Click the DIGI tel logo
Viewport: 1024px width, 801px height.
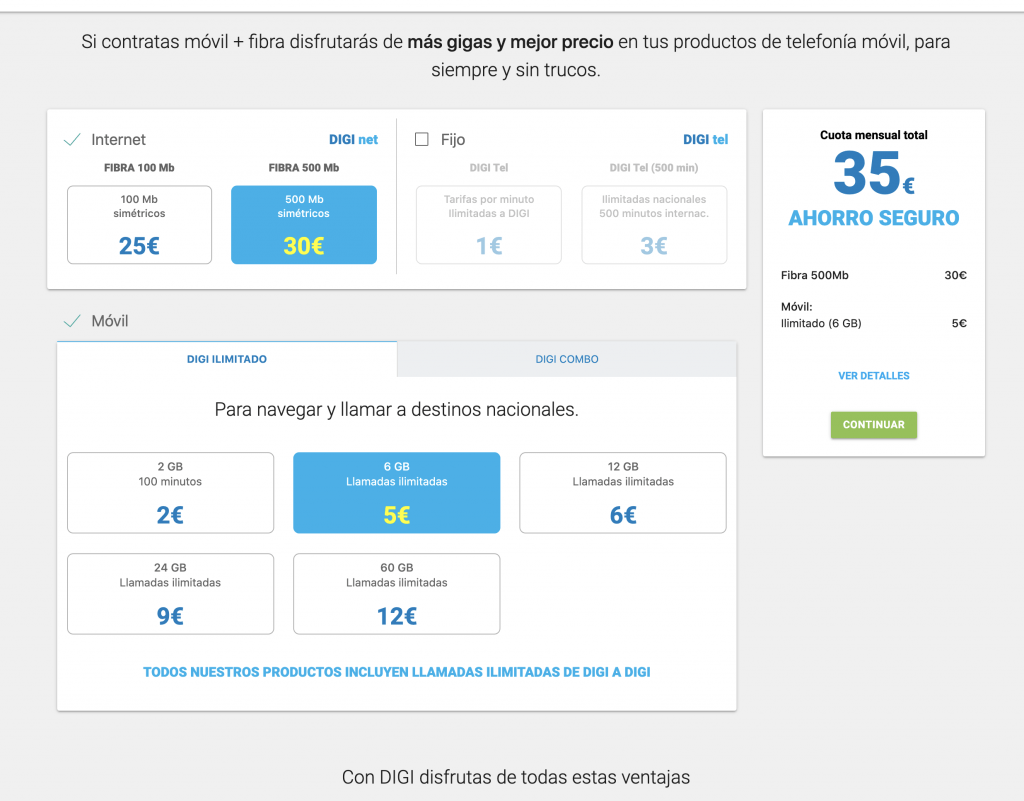[705, 140]
